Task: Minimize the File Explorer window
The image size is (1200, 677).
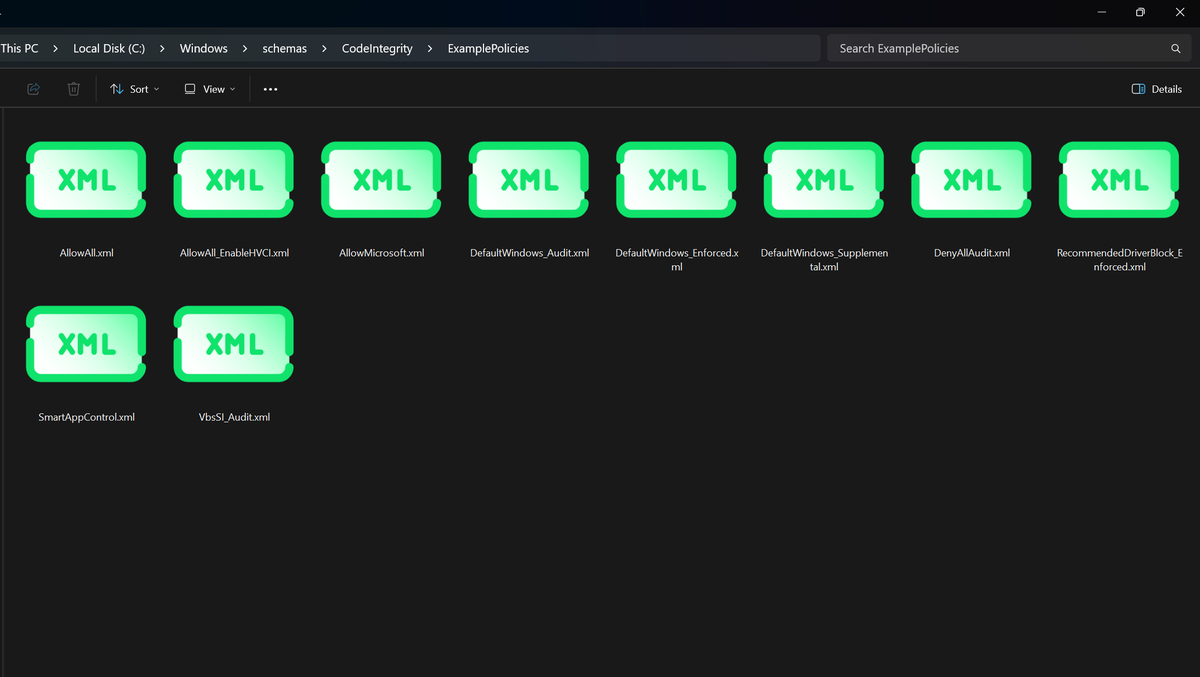Action: 1101,12
